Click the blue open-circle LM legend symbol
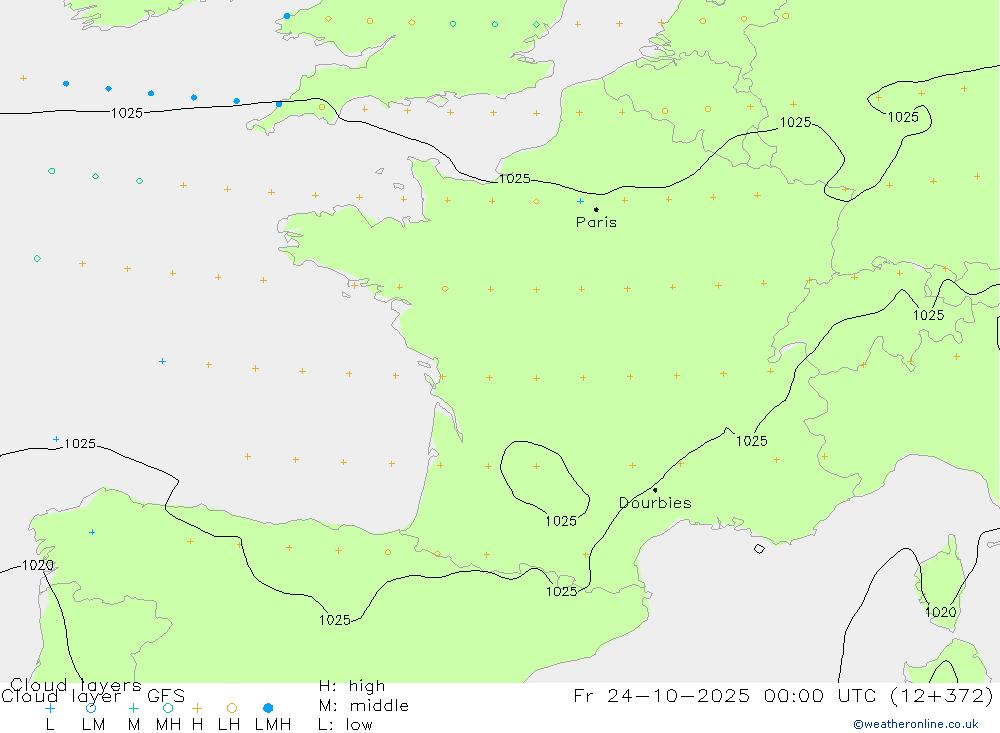1000x733 pixels. [91, 708]
